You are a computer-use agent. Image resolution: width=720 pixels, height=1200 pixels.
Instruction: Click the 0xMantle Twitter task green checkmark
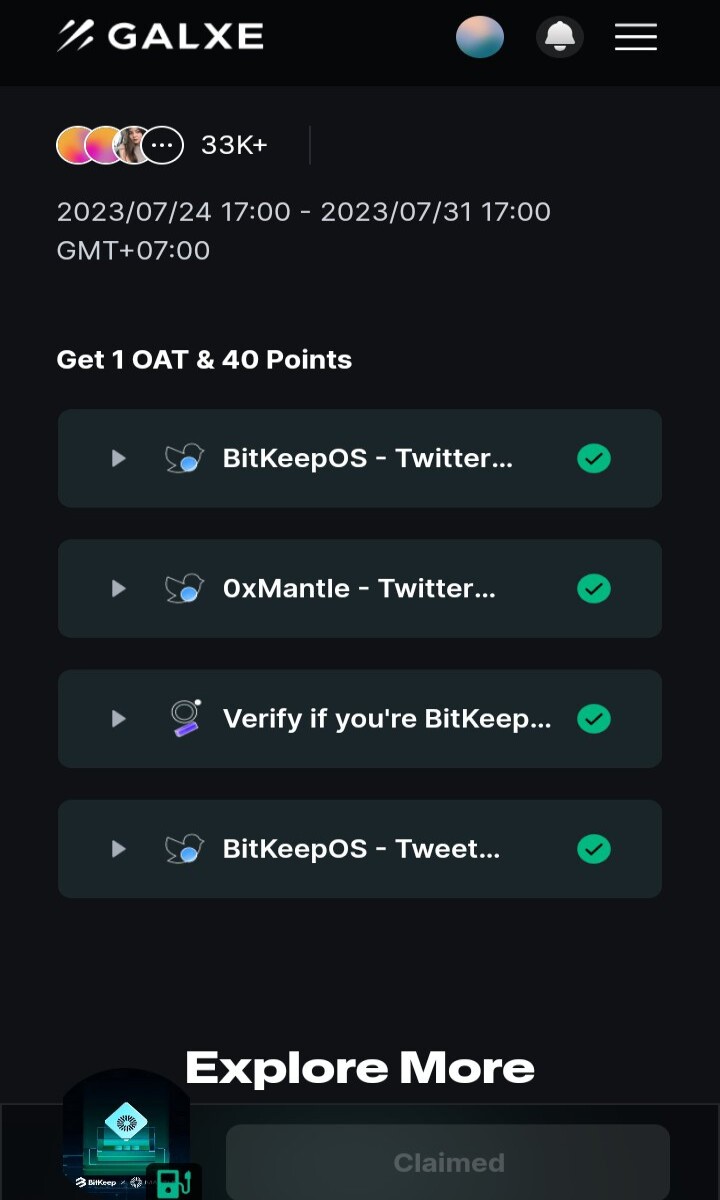click(594, 588)
